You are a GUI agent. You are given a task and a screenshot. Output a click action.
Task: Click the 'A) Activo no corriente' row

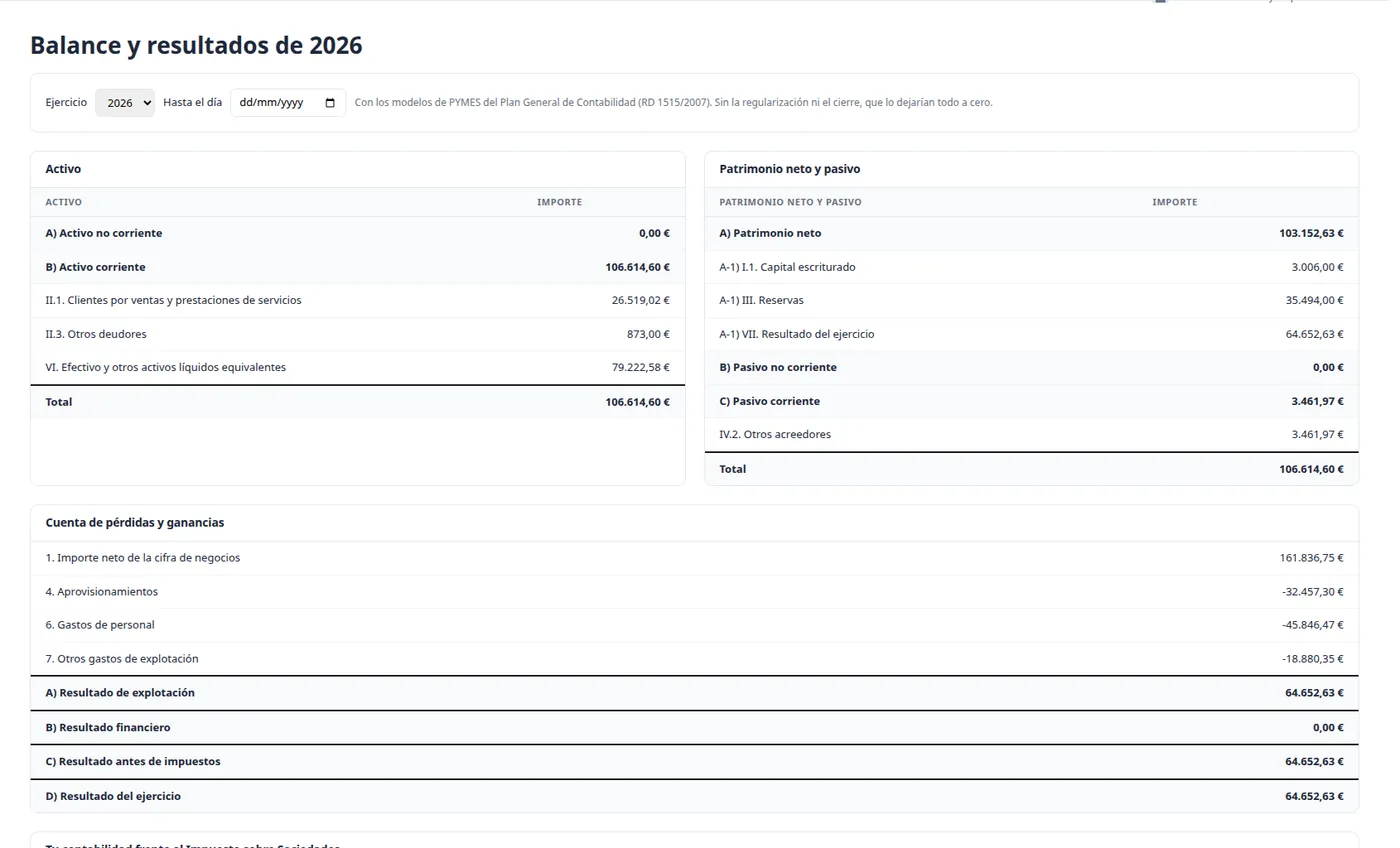point(358,233)
